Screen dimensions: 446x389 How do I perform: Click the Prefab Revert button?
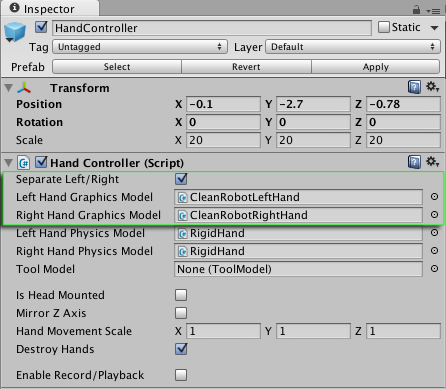tap(246, 67)
